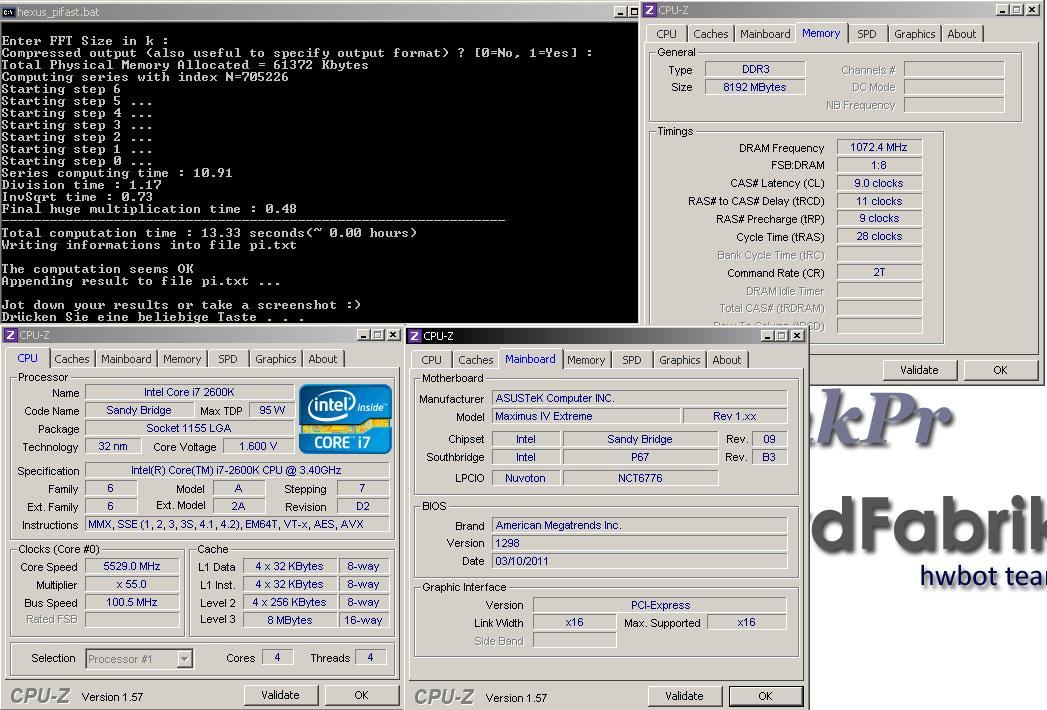The width and height of the screenshot is (1047, 710).
Task: Click the Maximus IV Extreme model field
Action: point(586,416)
